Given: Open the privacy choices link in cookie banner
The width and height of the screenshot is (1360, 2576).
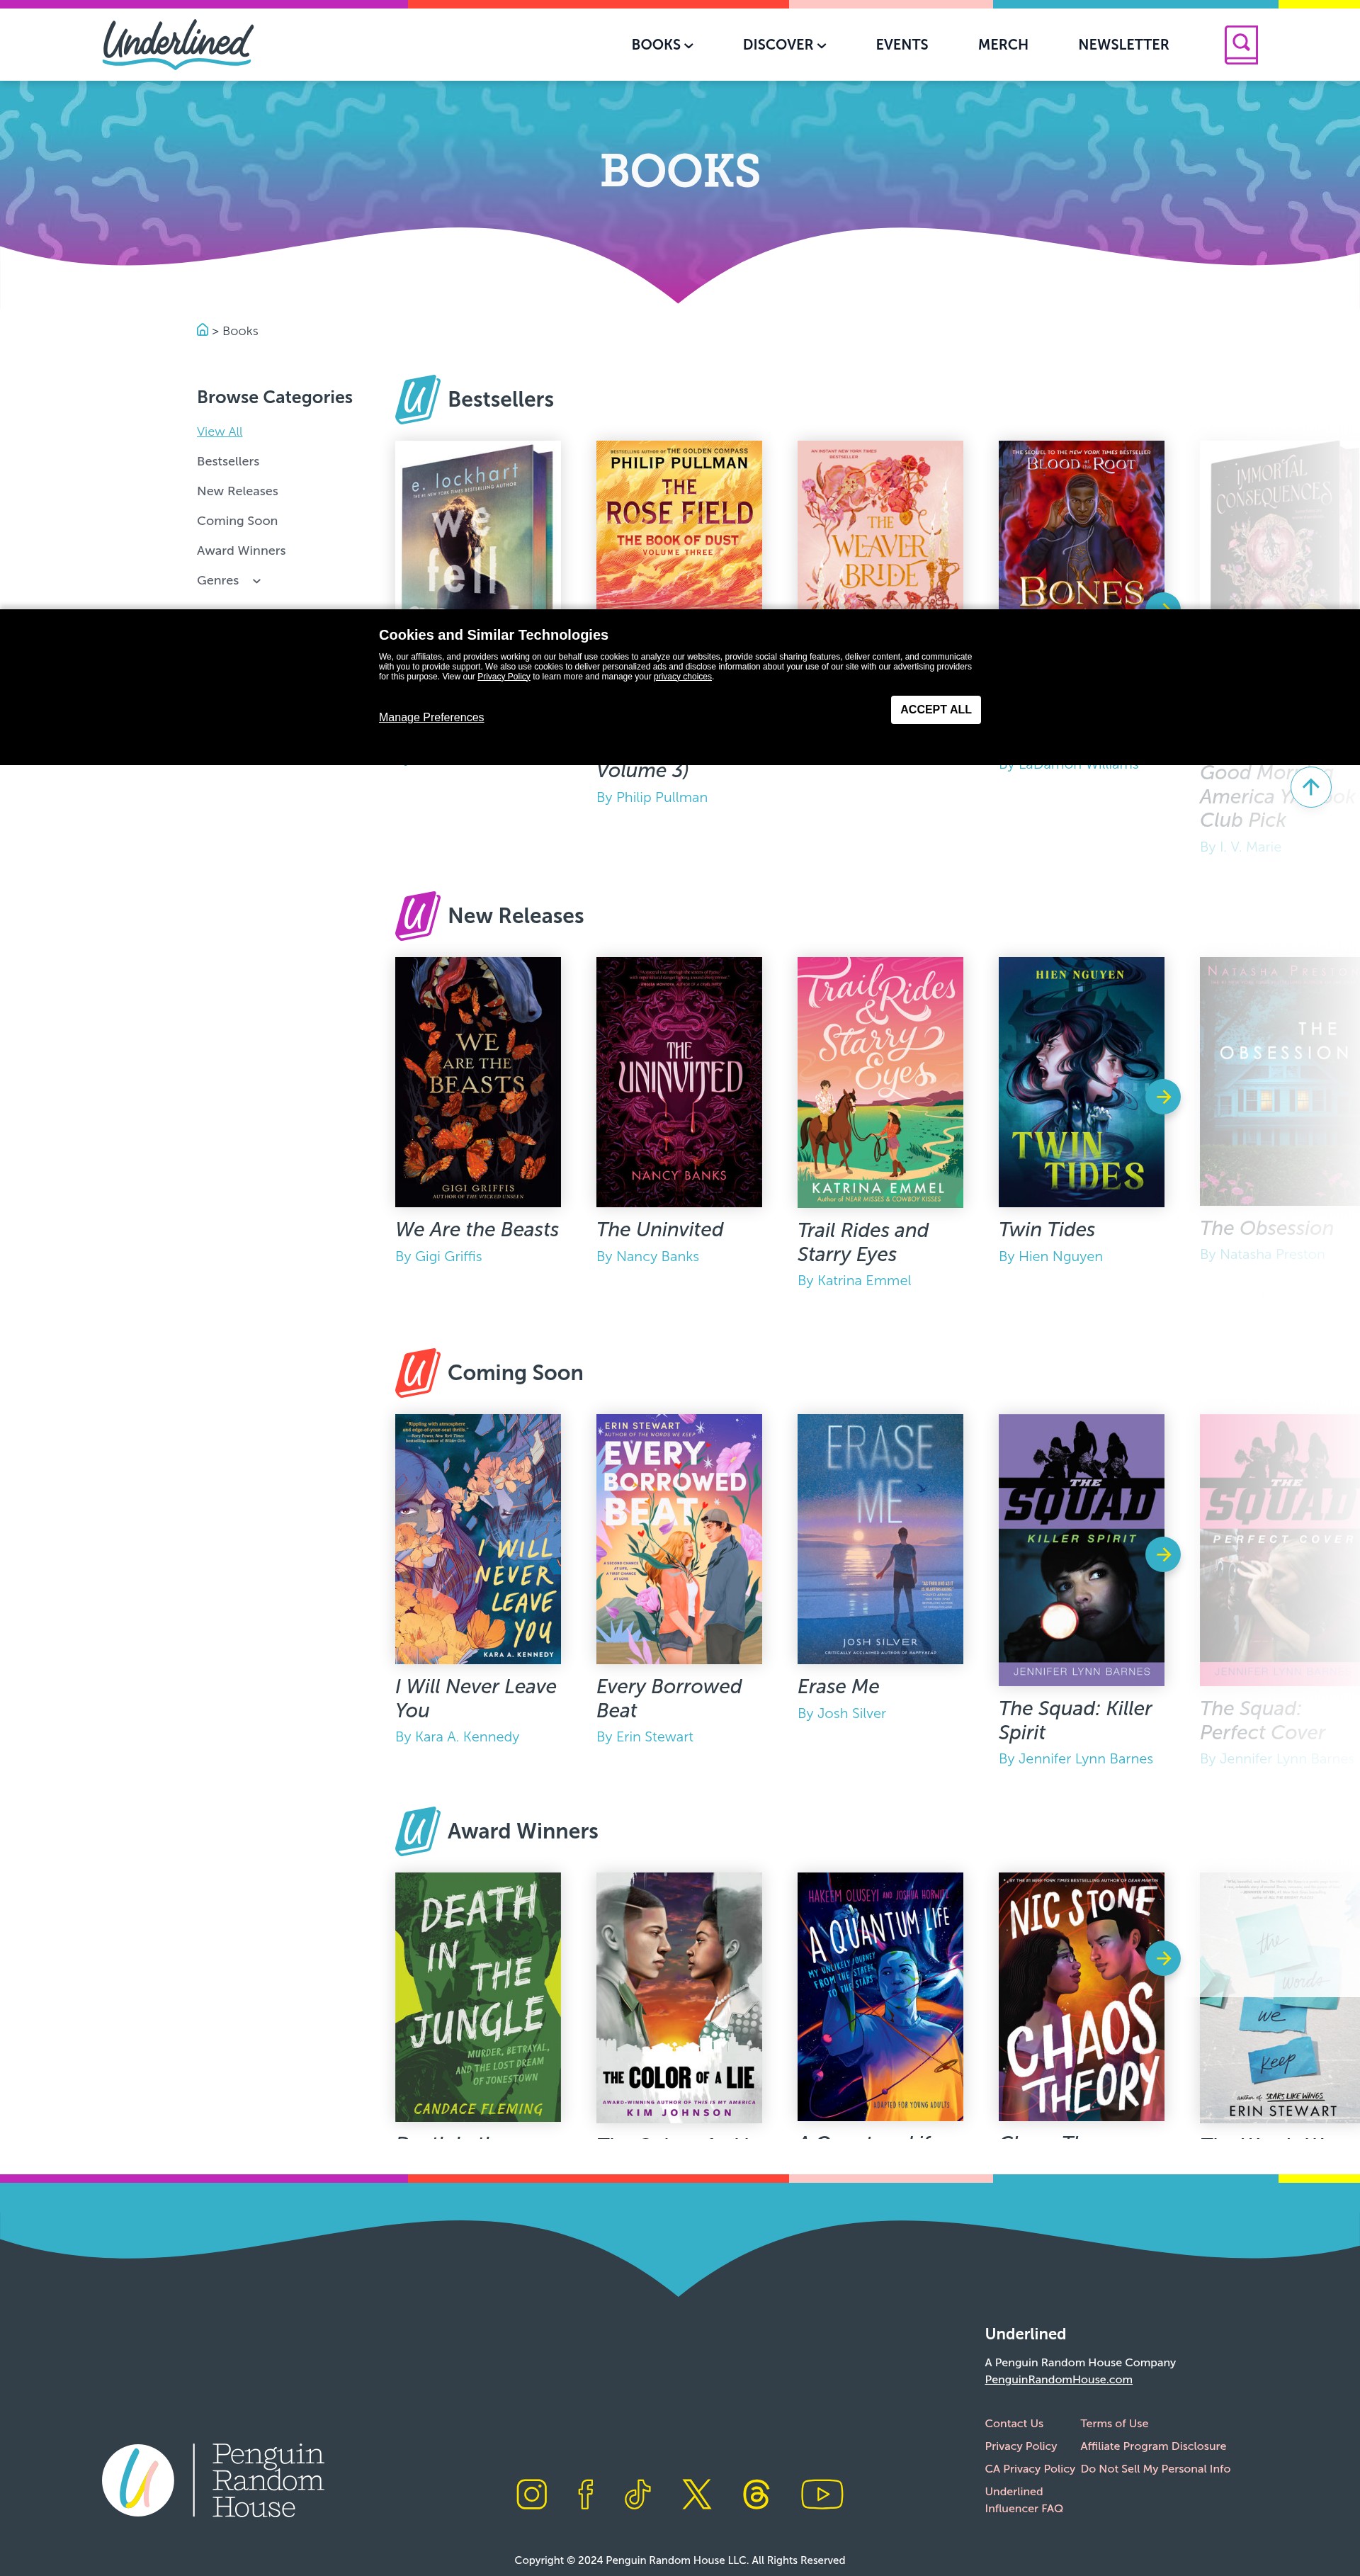Looking at the screenshot, I should [x=683, y=677].
